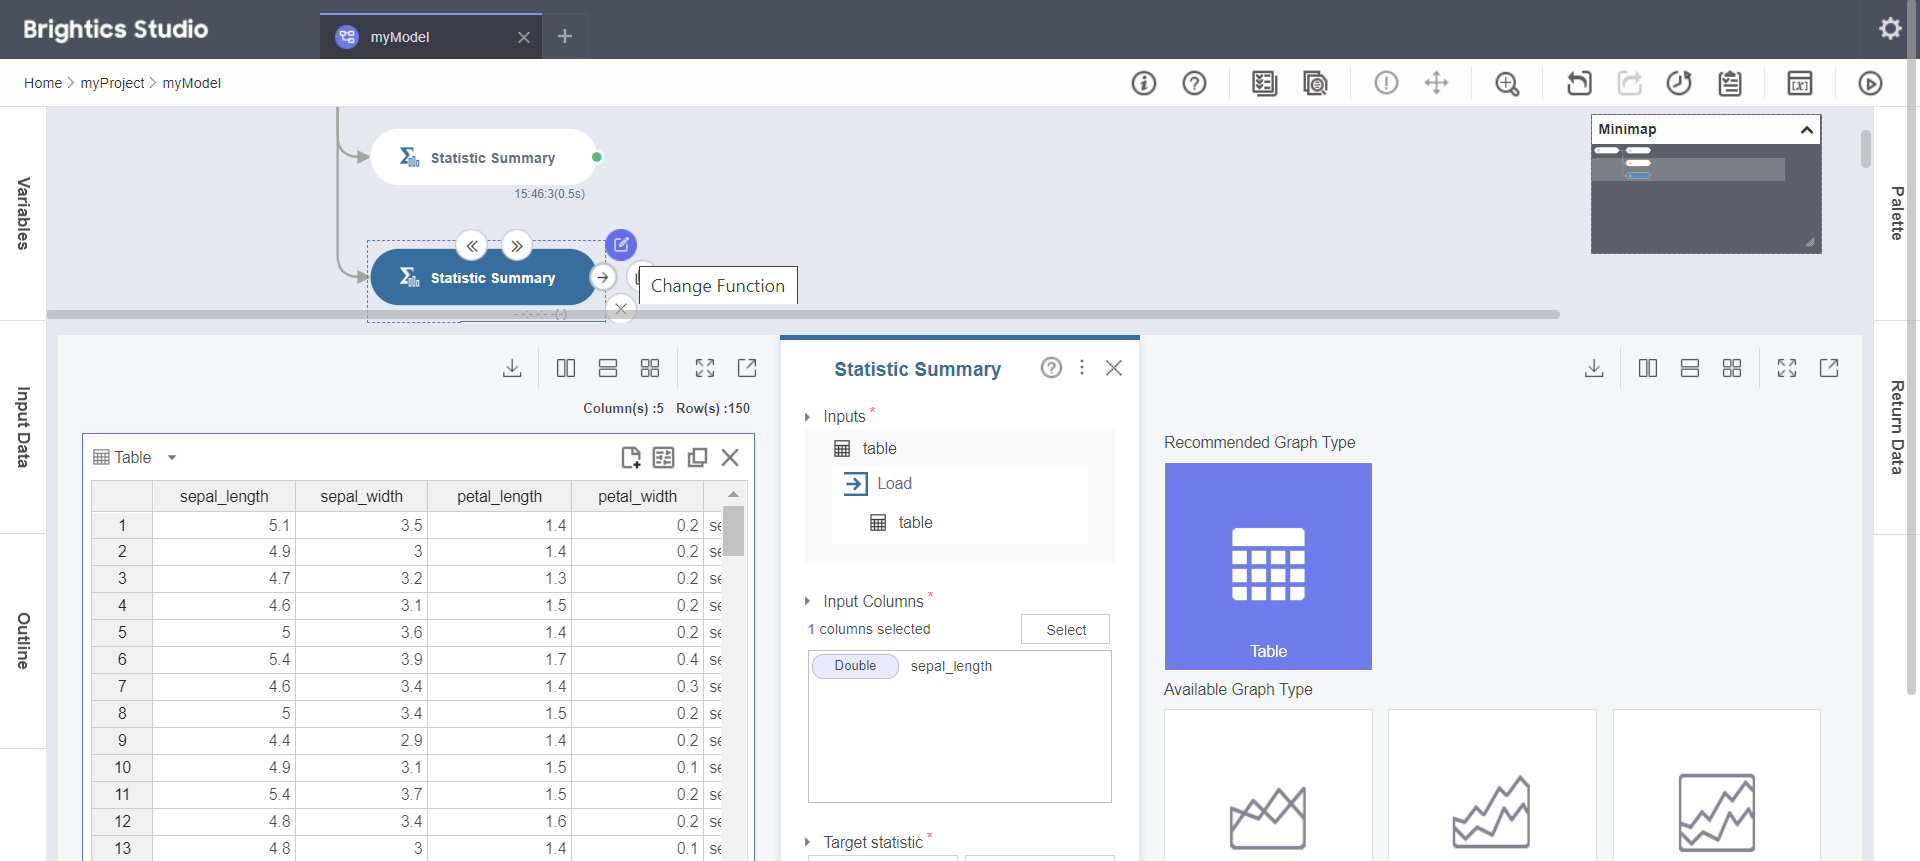This screenshot has width=1920, height=861.
Task: Go to myProject breadcrumb
Action: 112,83
